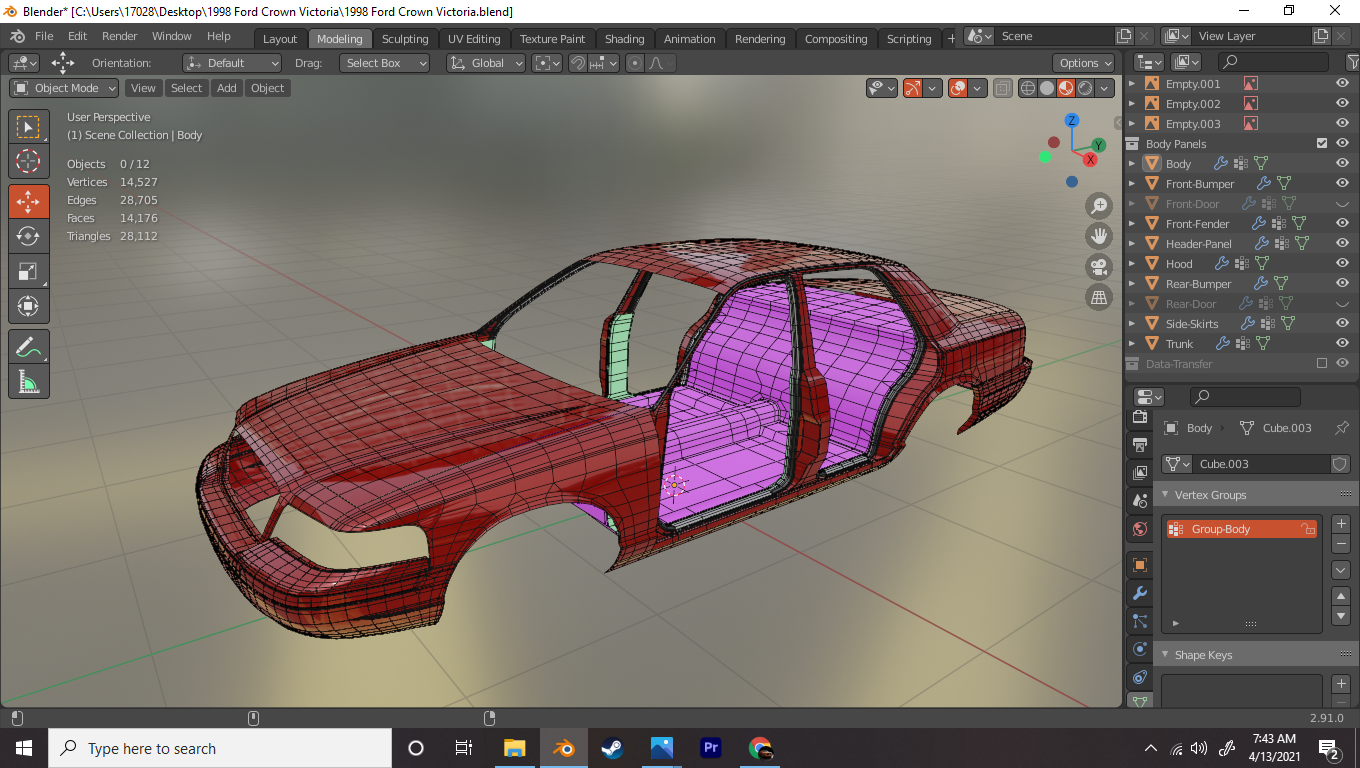
Task: Click the Cube.003 mesh name field
Action: point(1261,464)
